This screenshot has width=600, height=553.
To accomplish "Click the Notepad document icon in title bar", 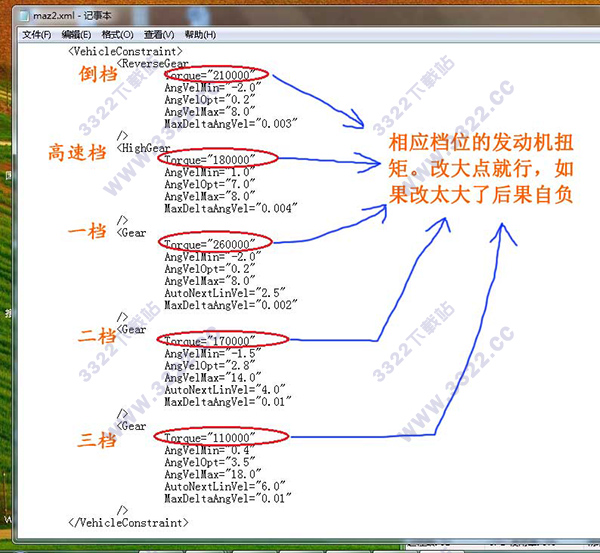I will click(24, 15).
